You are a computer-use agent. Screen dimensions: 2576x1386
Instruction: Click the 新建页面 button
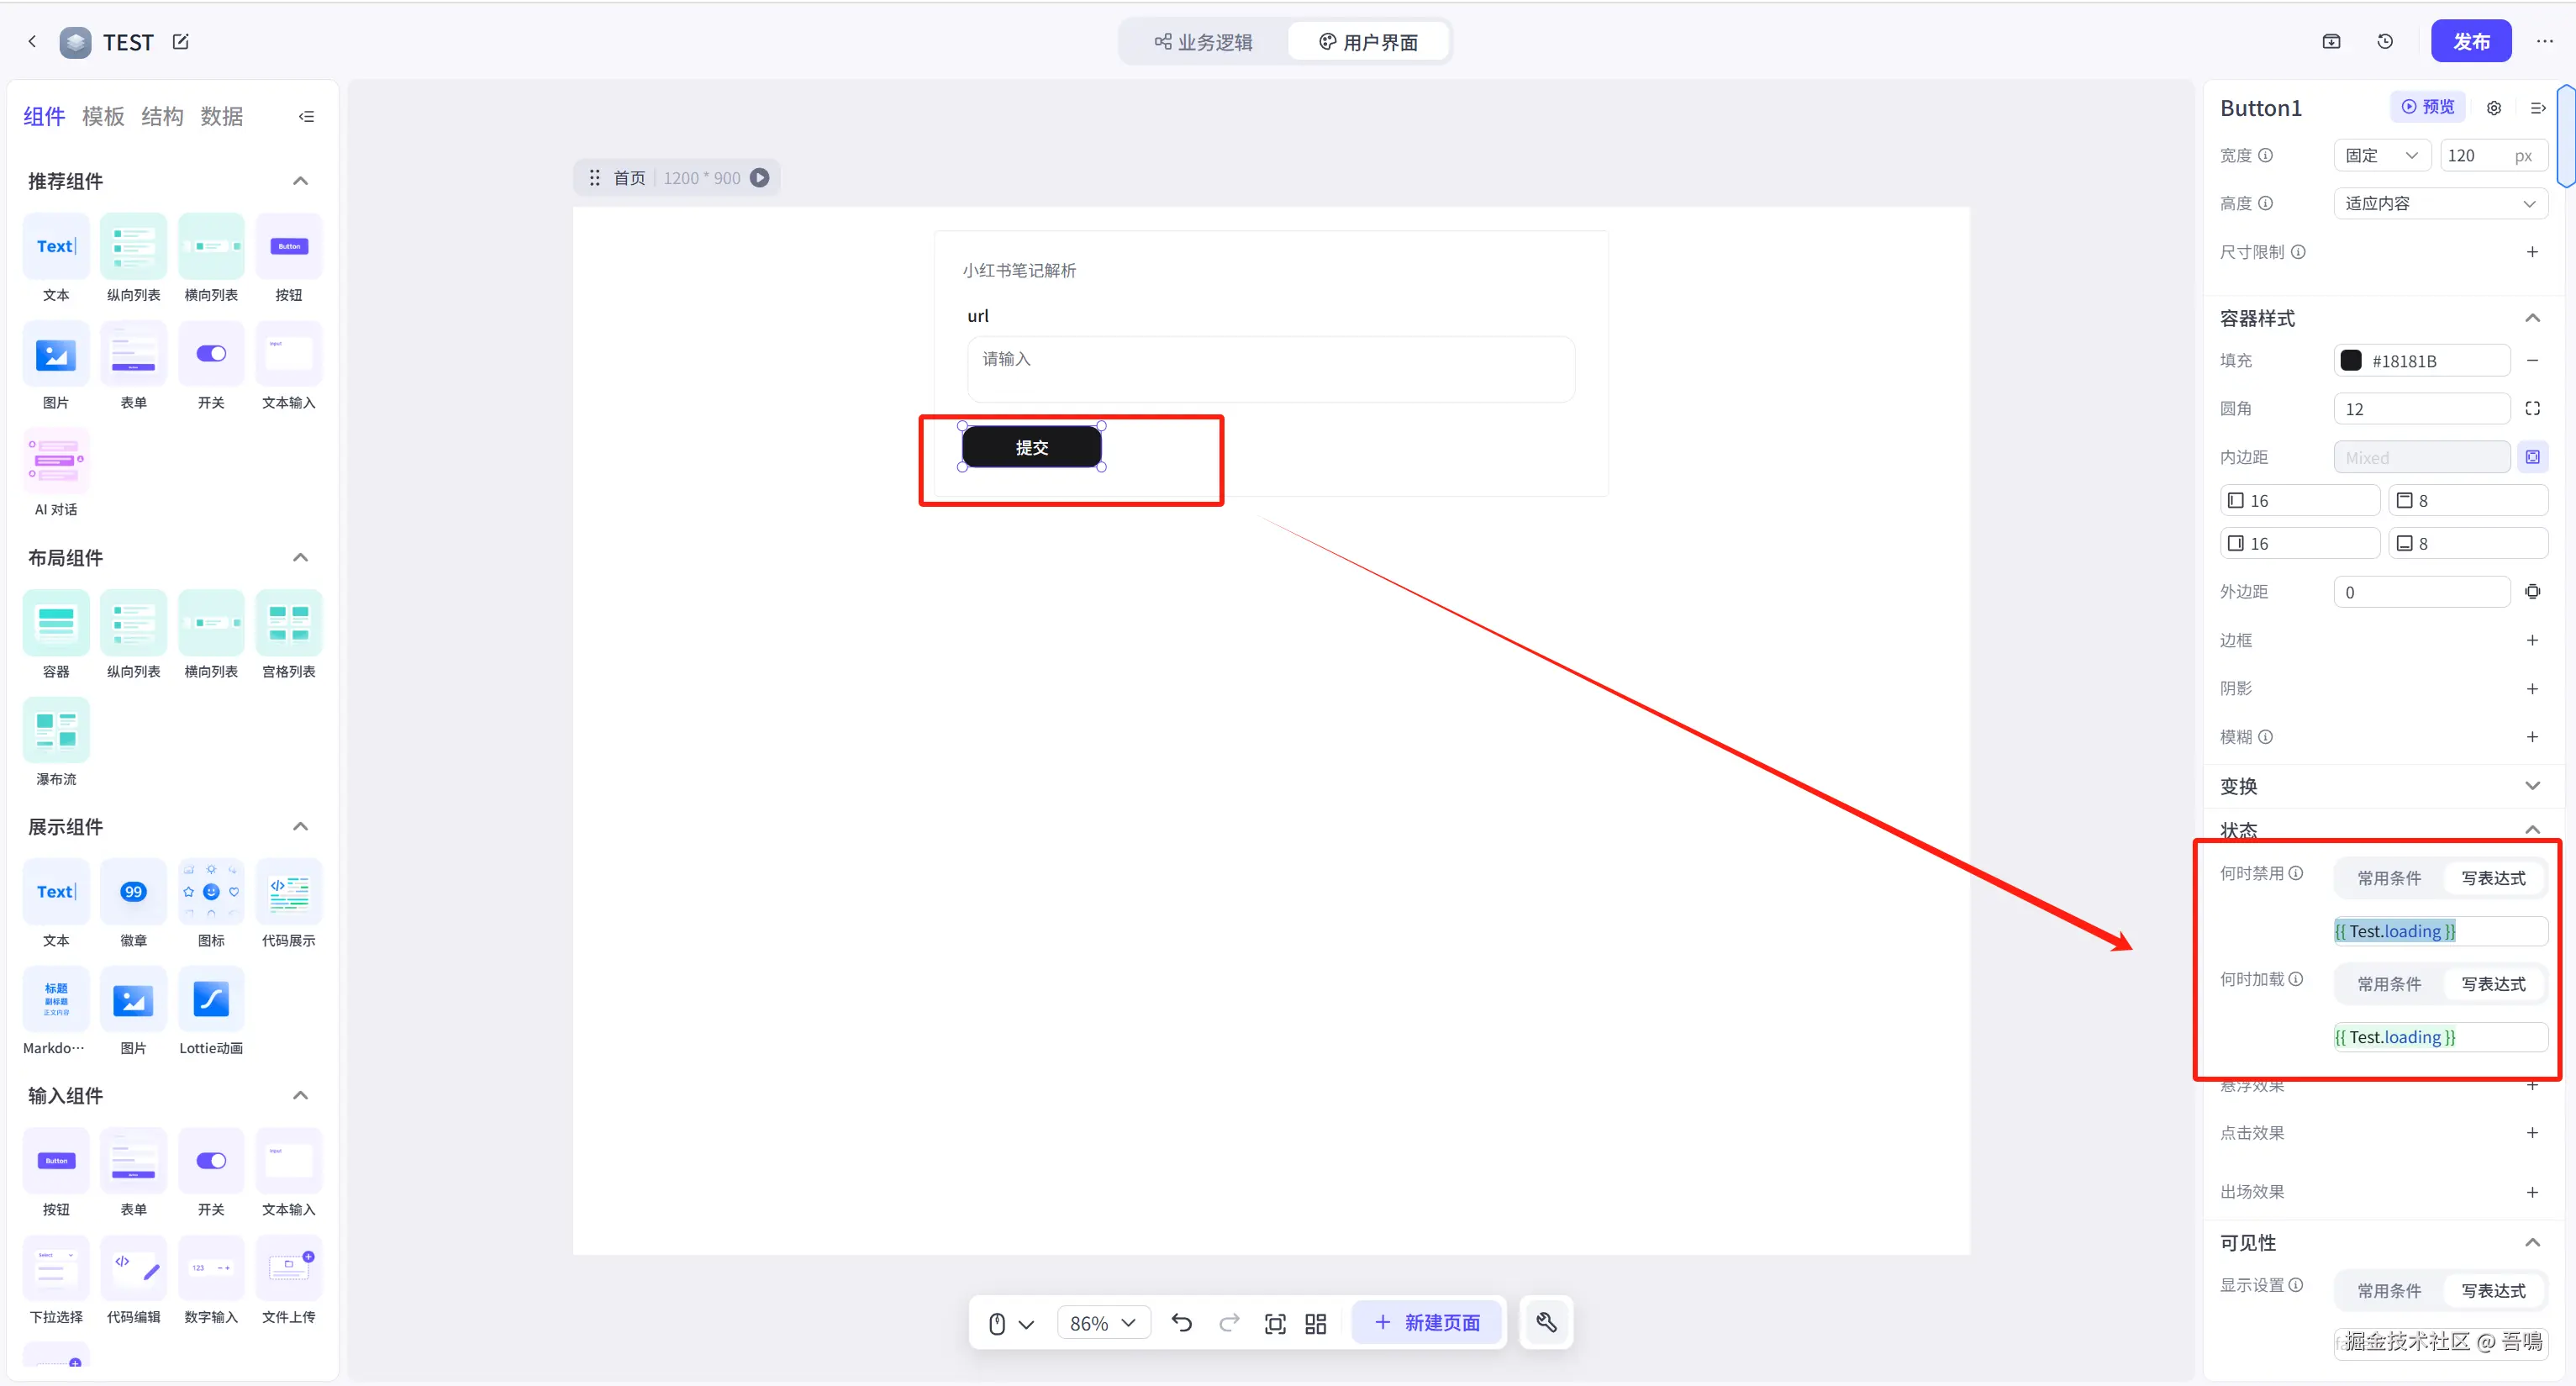[x=1427, y=1322]
